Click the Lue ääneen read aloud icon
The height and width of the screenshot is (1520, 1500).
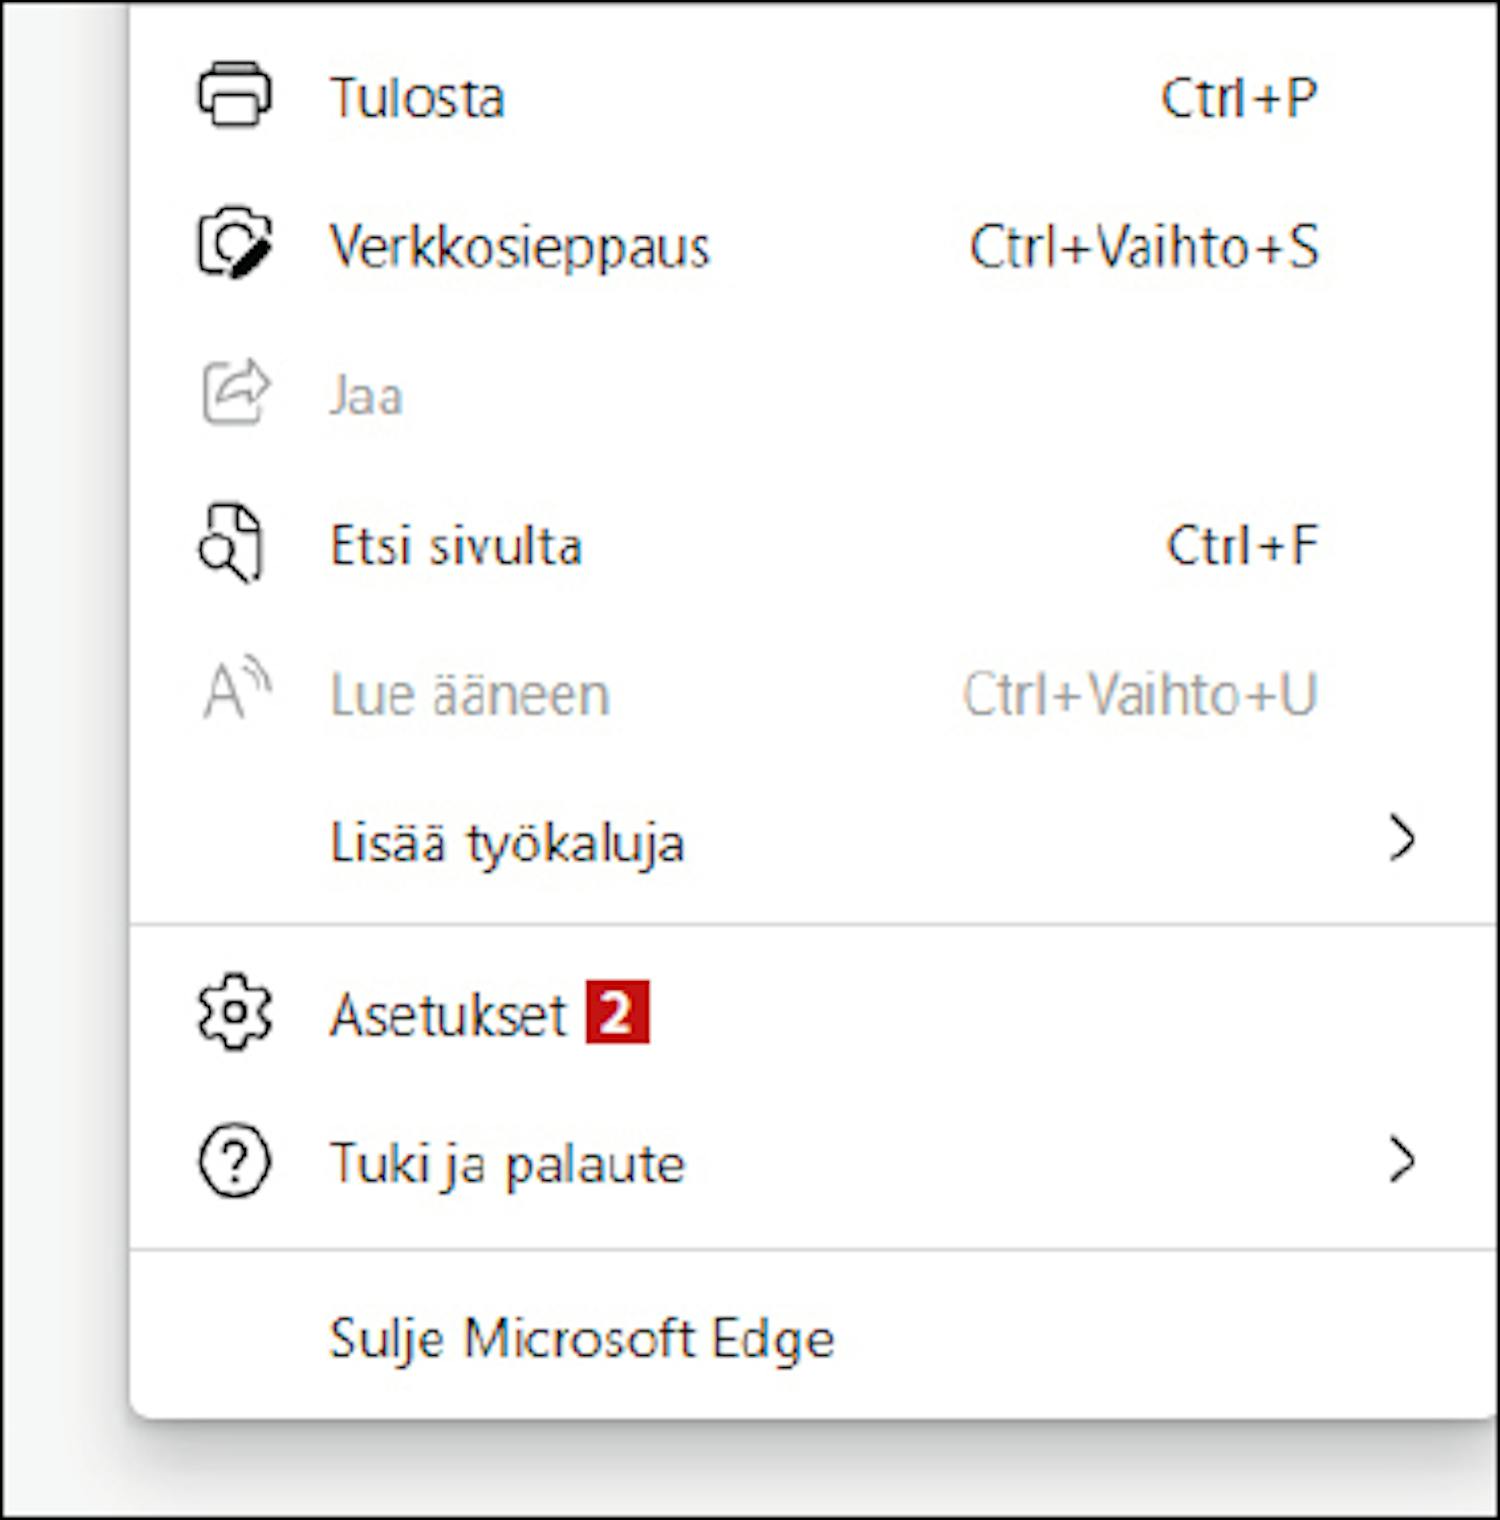click(237, 691)
